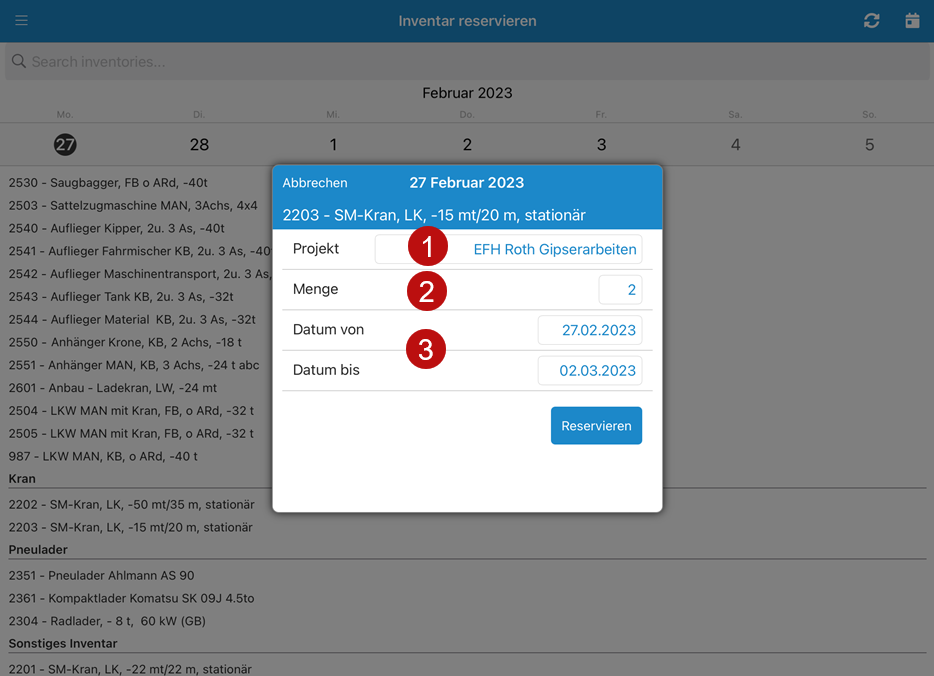Open the calendar icon in header
The image size is (934, 676).
912,21
